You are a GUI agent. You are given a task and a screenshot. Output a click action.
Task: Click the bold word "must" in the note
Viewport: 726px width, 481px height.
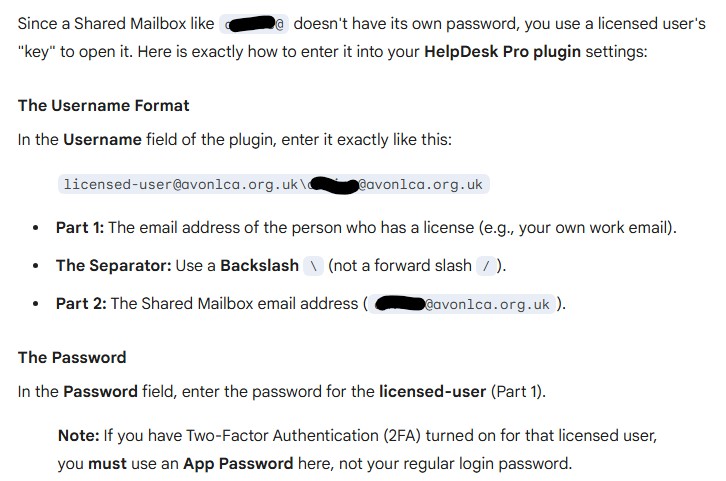click(x=107, y=463)
